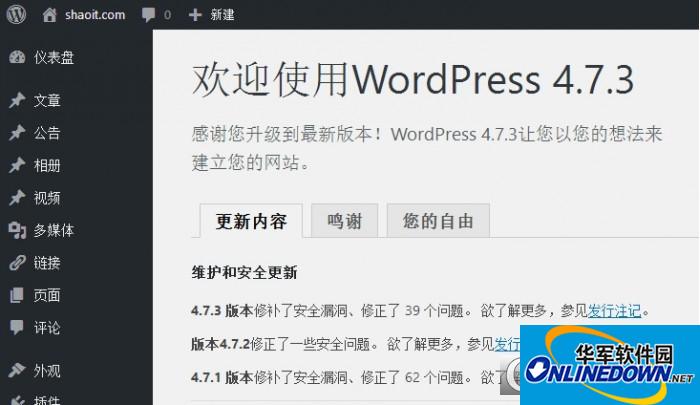This screenshot has height=405, width=700.
Task: Click the bold 4.7.1 版本 text
Action: coord(222,378)
